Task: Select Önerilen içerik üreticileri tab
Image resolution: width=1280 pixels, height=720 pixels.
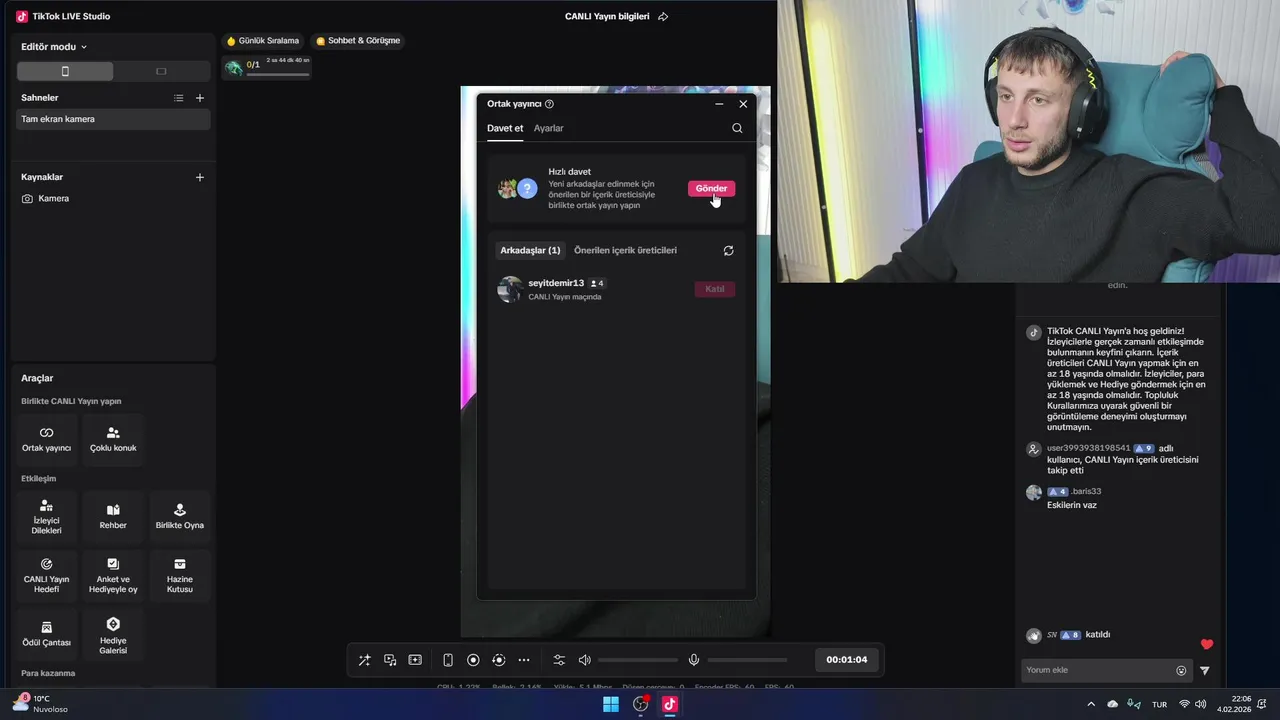Action: pos(625,250)
